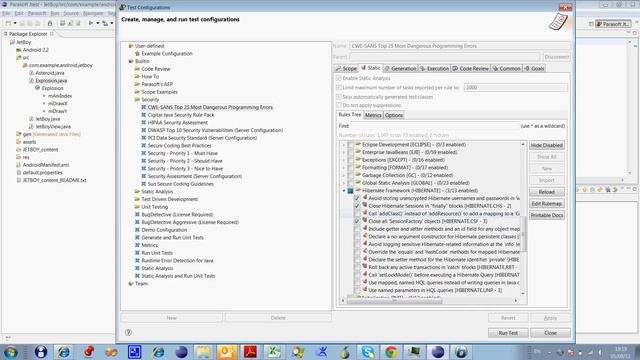
Task: Click Secure Coding Best Practices icon
Action: pyautogui.click(x=144, y=145)
